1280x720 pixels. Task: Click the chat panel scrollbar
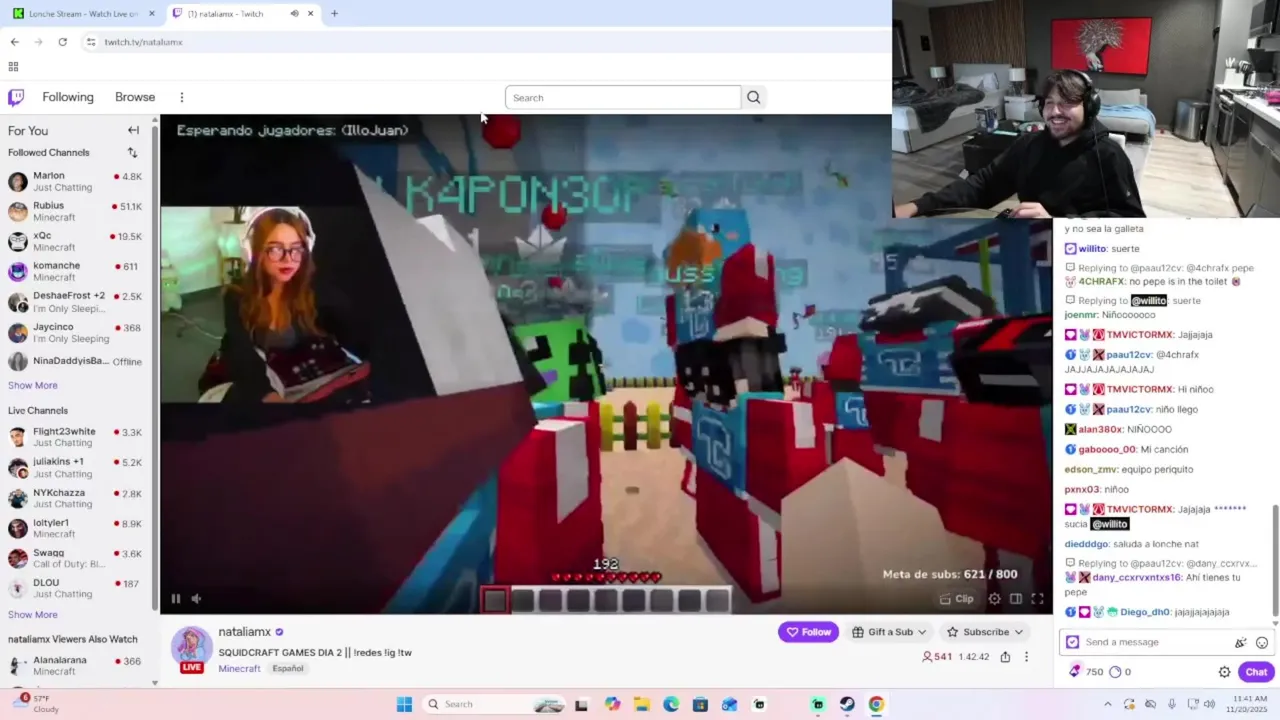[1275, 561]
